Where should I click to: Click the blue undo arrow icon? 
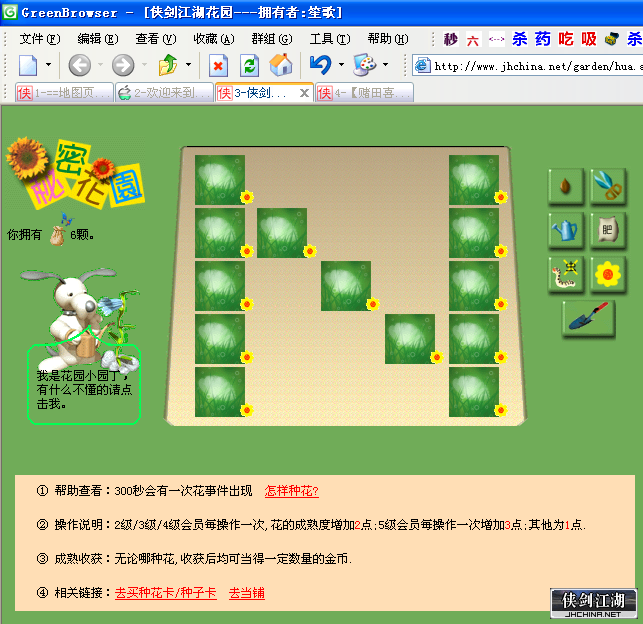pyautogui.click(x=321, y=65)
